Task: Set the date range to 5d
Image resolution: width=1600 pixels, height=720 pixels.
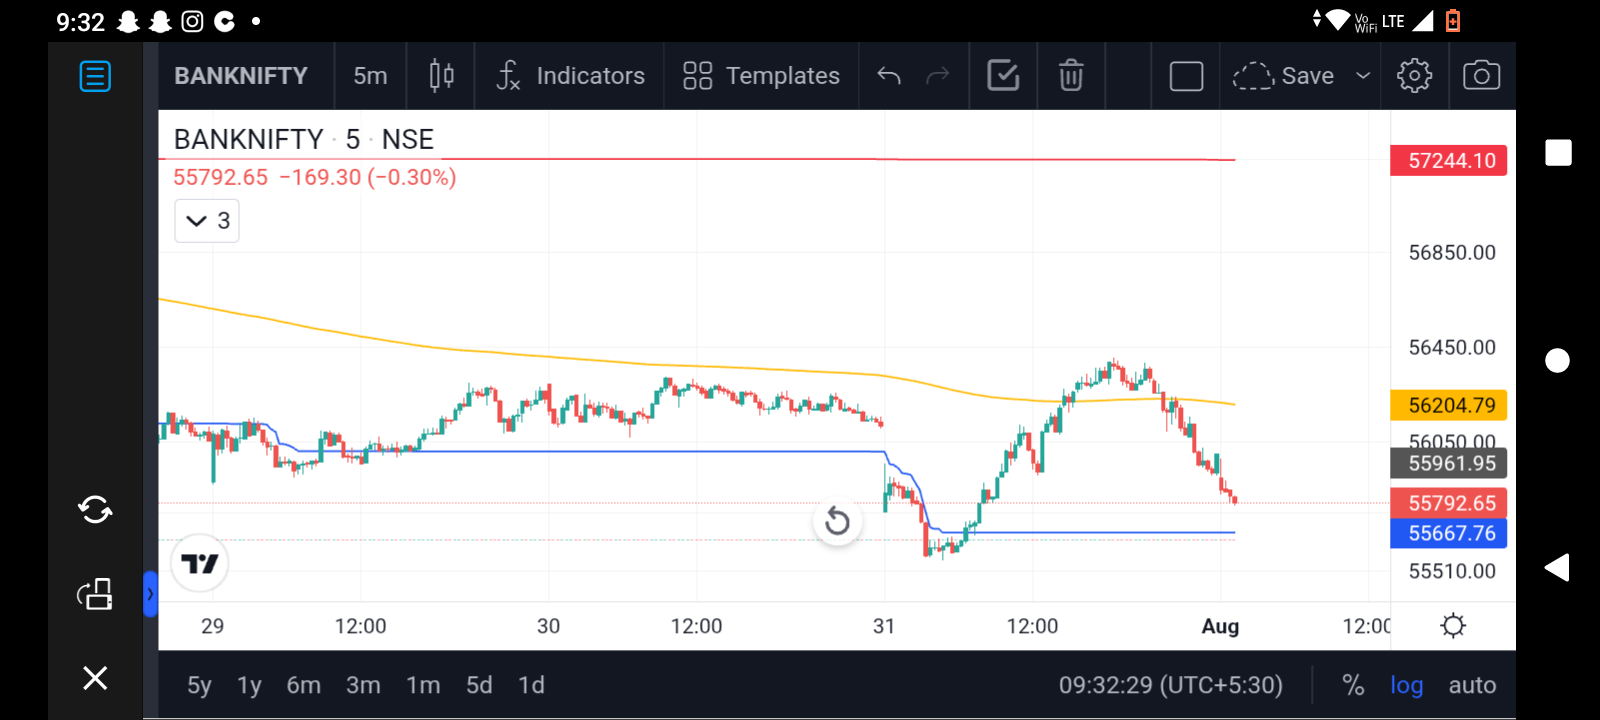Action: point(479,685)
